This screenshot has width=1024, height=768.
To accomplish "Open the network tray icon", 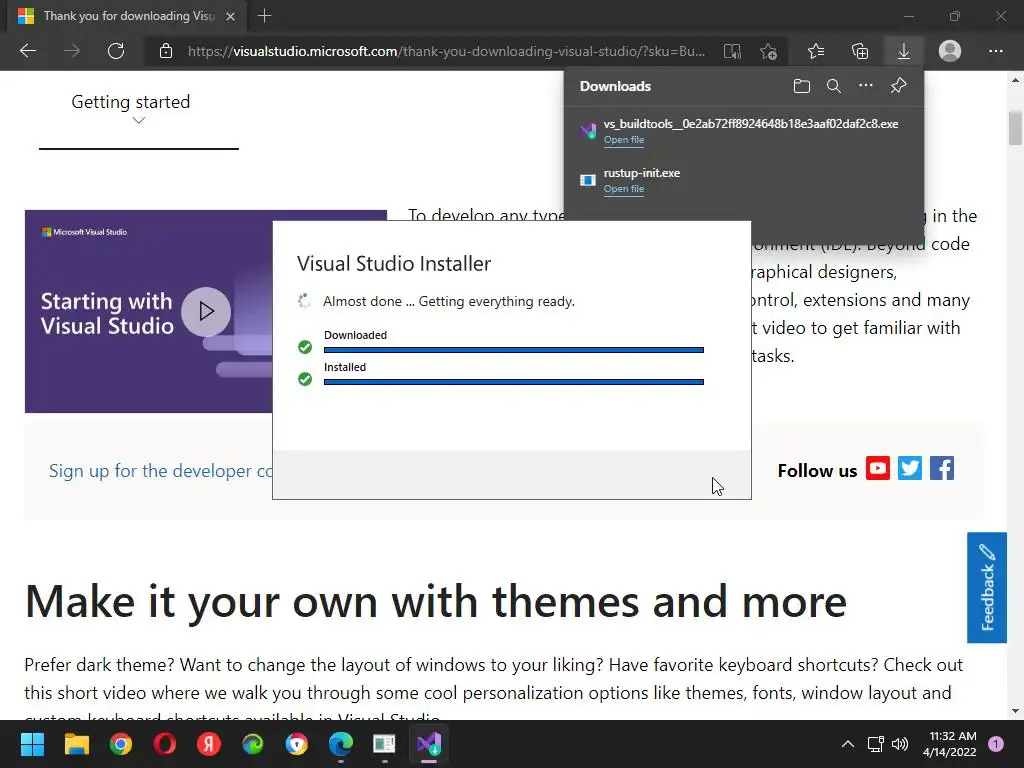I will 875,744.
